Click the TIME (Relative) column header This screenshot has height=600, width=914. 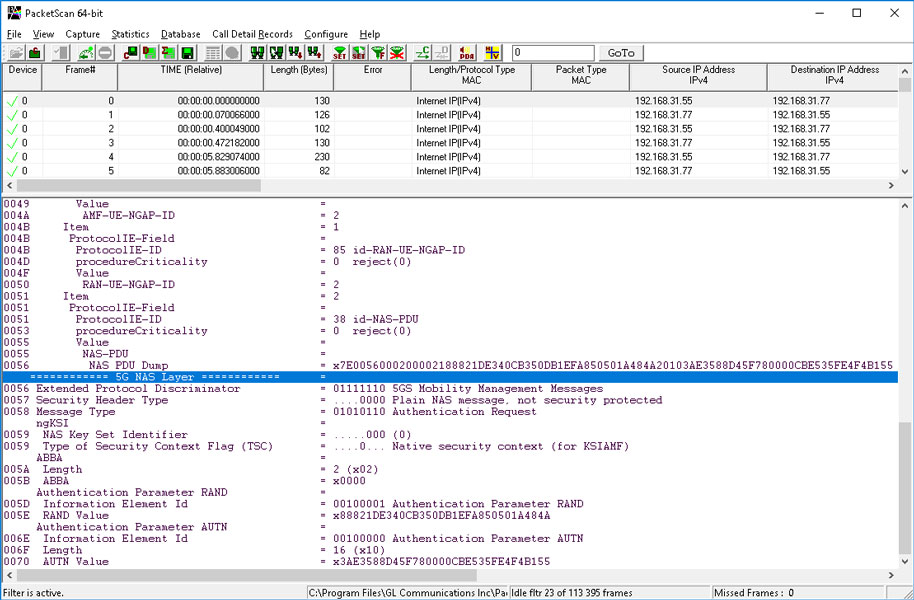click(x=191, y=77)
